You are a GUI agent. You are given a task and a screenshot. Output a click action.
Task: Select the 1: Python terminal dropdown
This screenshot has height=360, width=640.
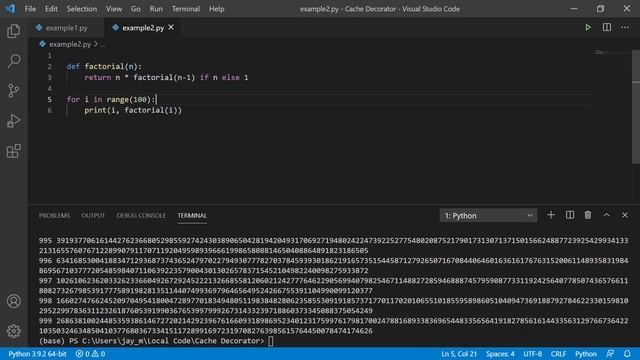[488, 216]
